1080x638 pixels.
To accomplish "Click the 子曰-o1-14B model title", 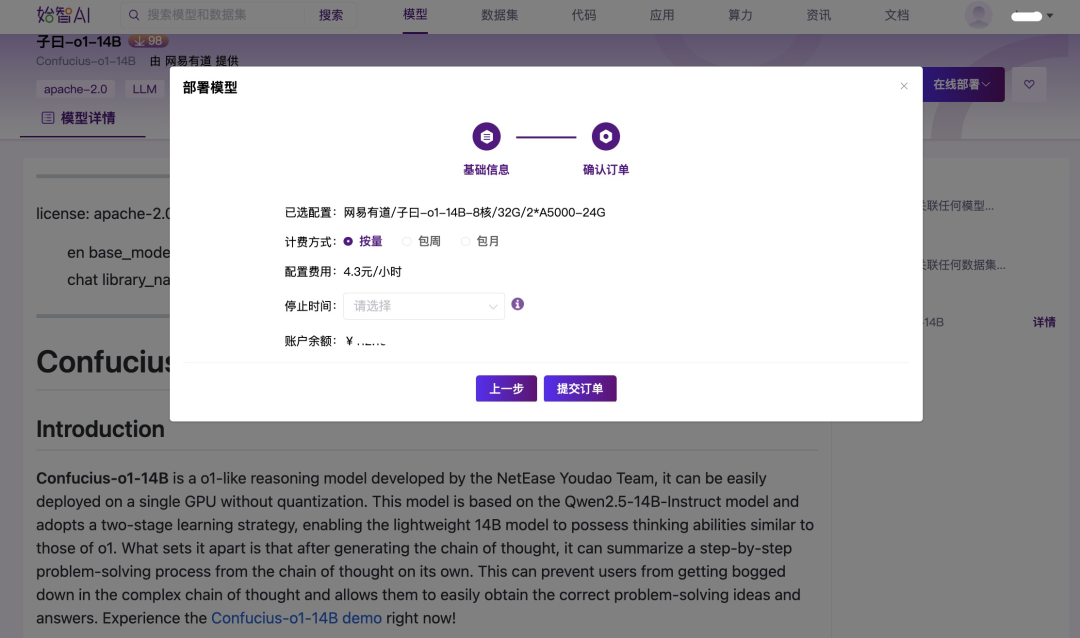I will coord(79,41).
